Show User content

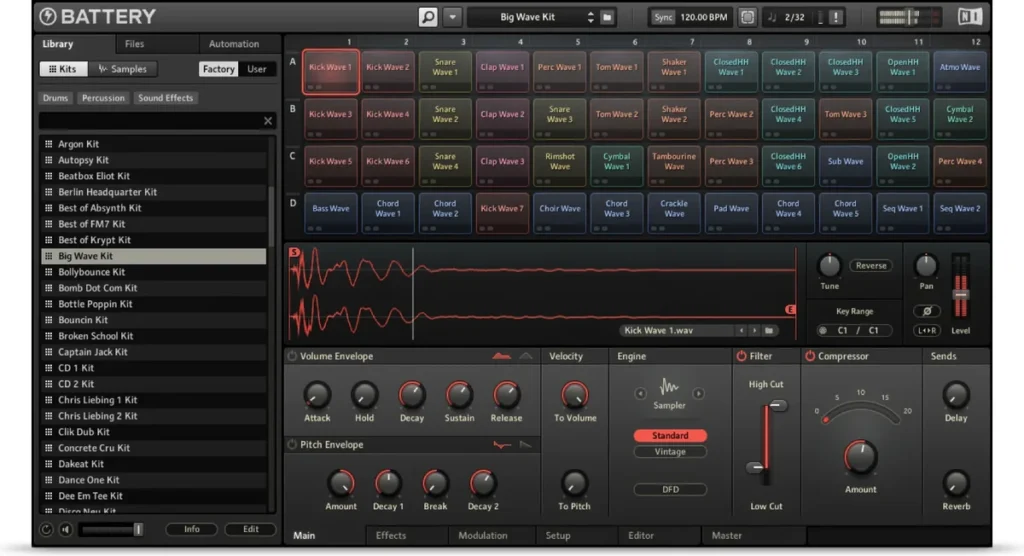point(256,69)
